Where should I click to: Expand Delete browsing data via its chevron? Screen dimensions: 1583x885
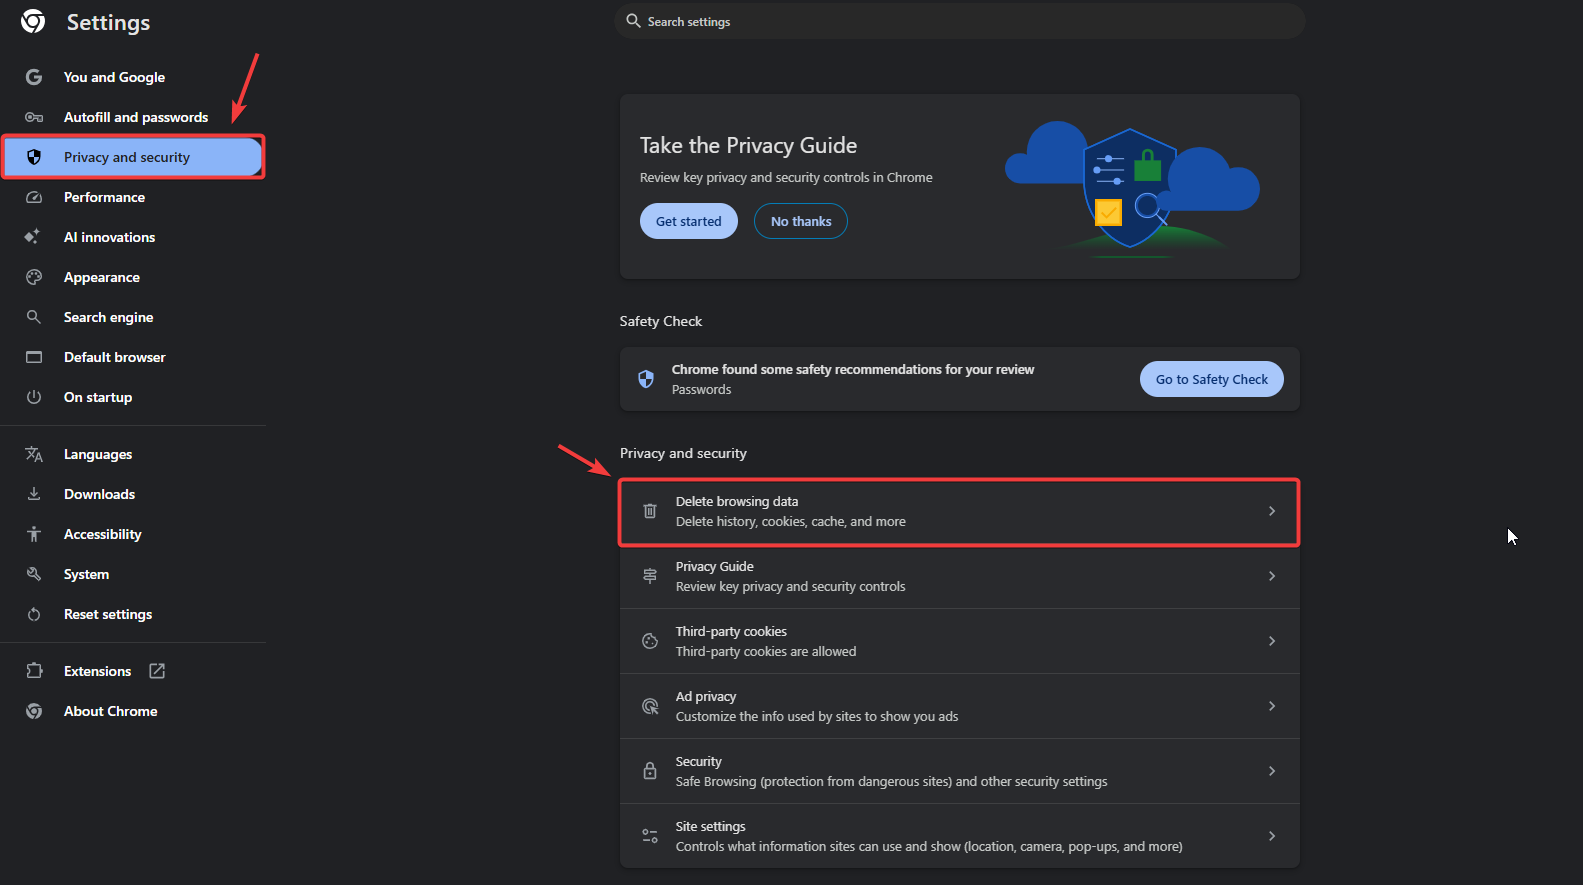tap(1271, 511)
